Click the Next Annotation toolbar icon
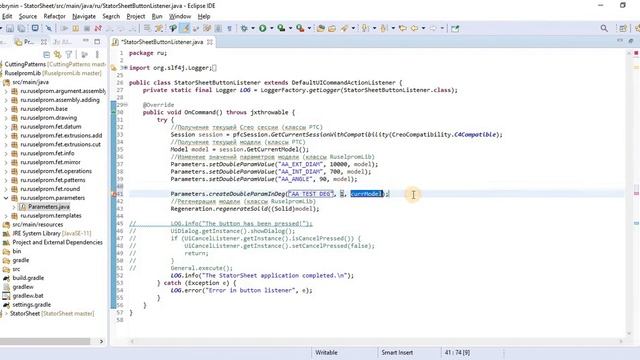640x360 pixels. point(365,28)
